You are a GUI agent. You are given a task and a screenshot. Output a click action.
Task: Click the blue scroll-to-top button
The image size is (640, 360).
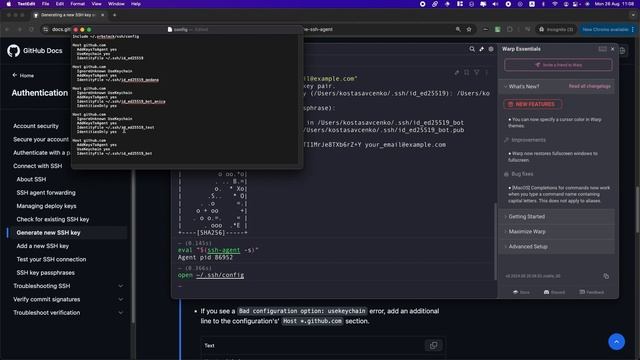click(x=616, y=342)
